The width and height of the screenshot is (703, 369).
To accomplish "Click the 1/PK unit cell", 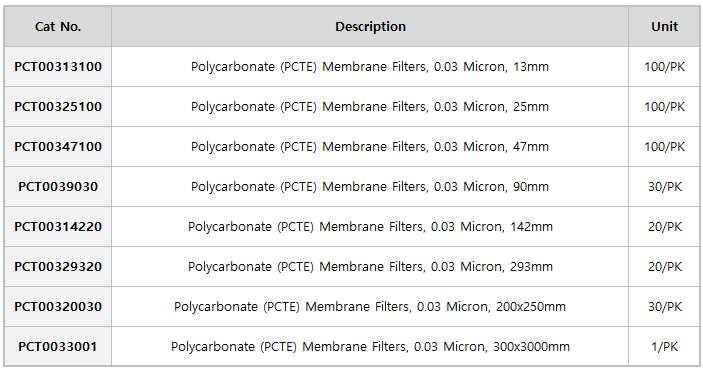I will [x=664, y=347].
